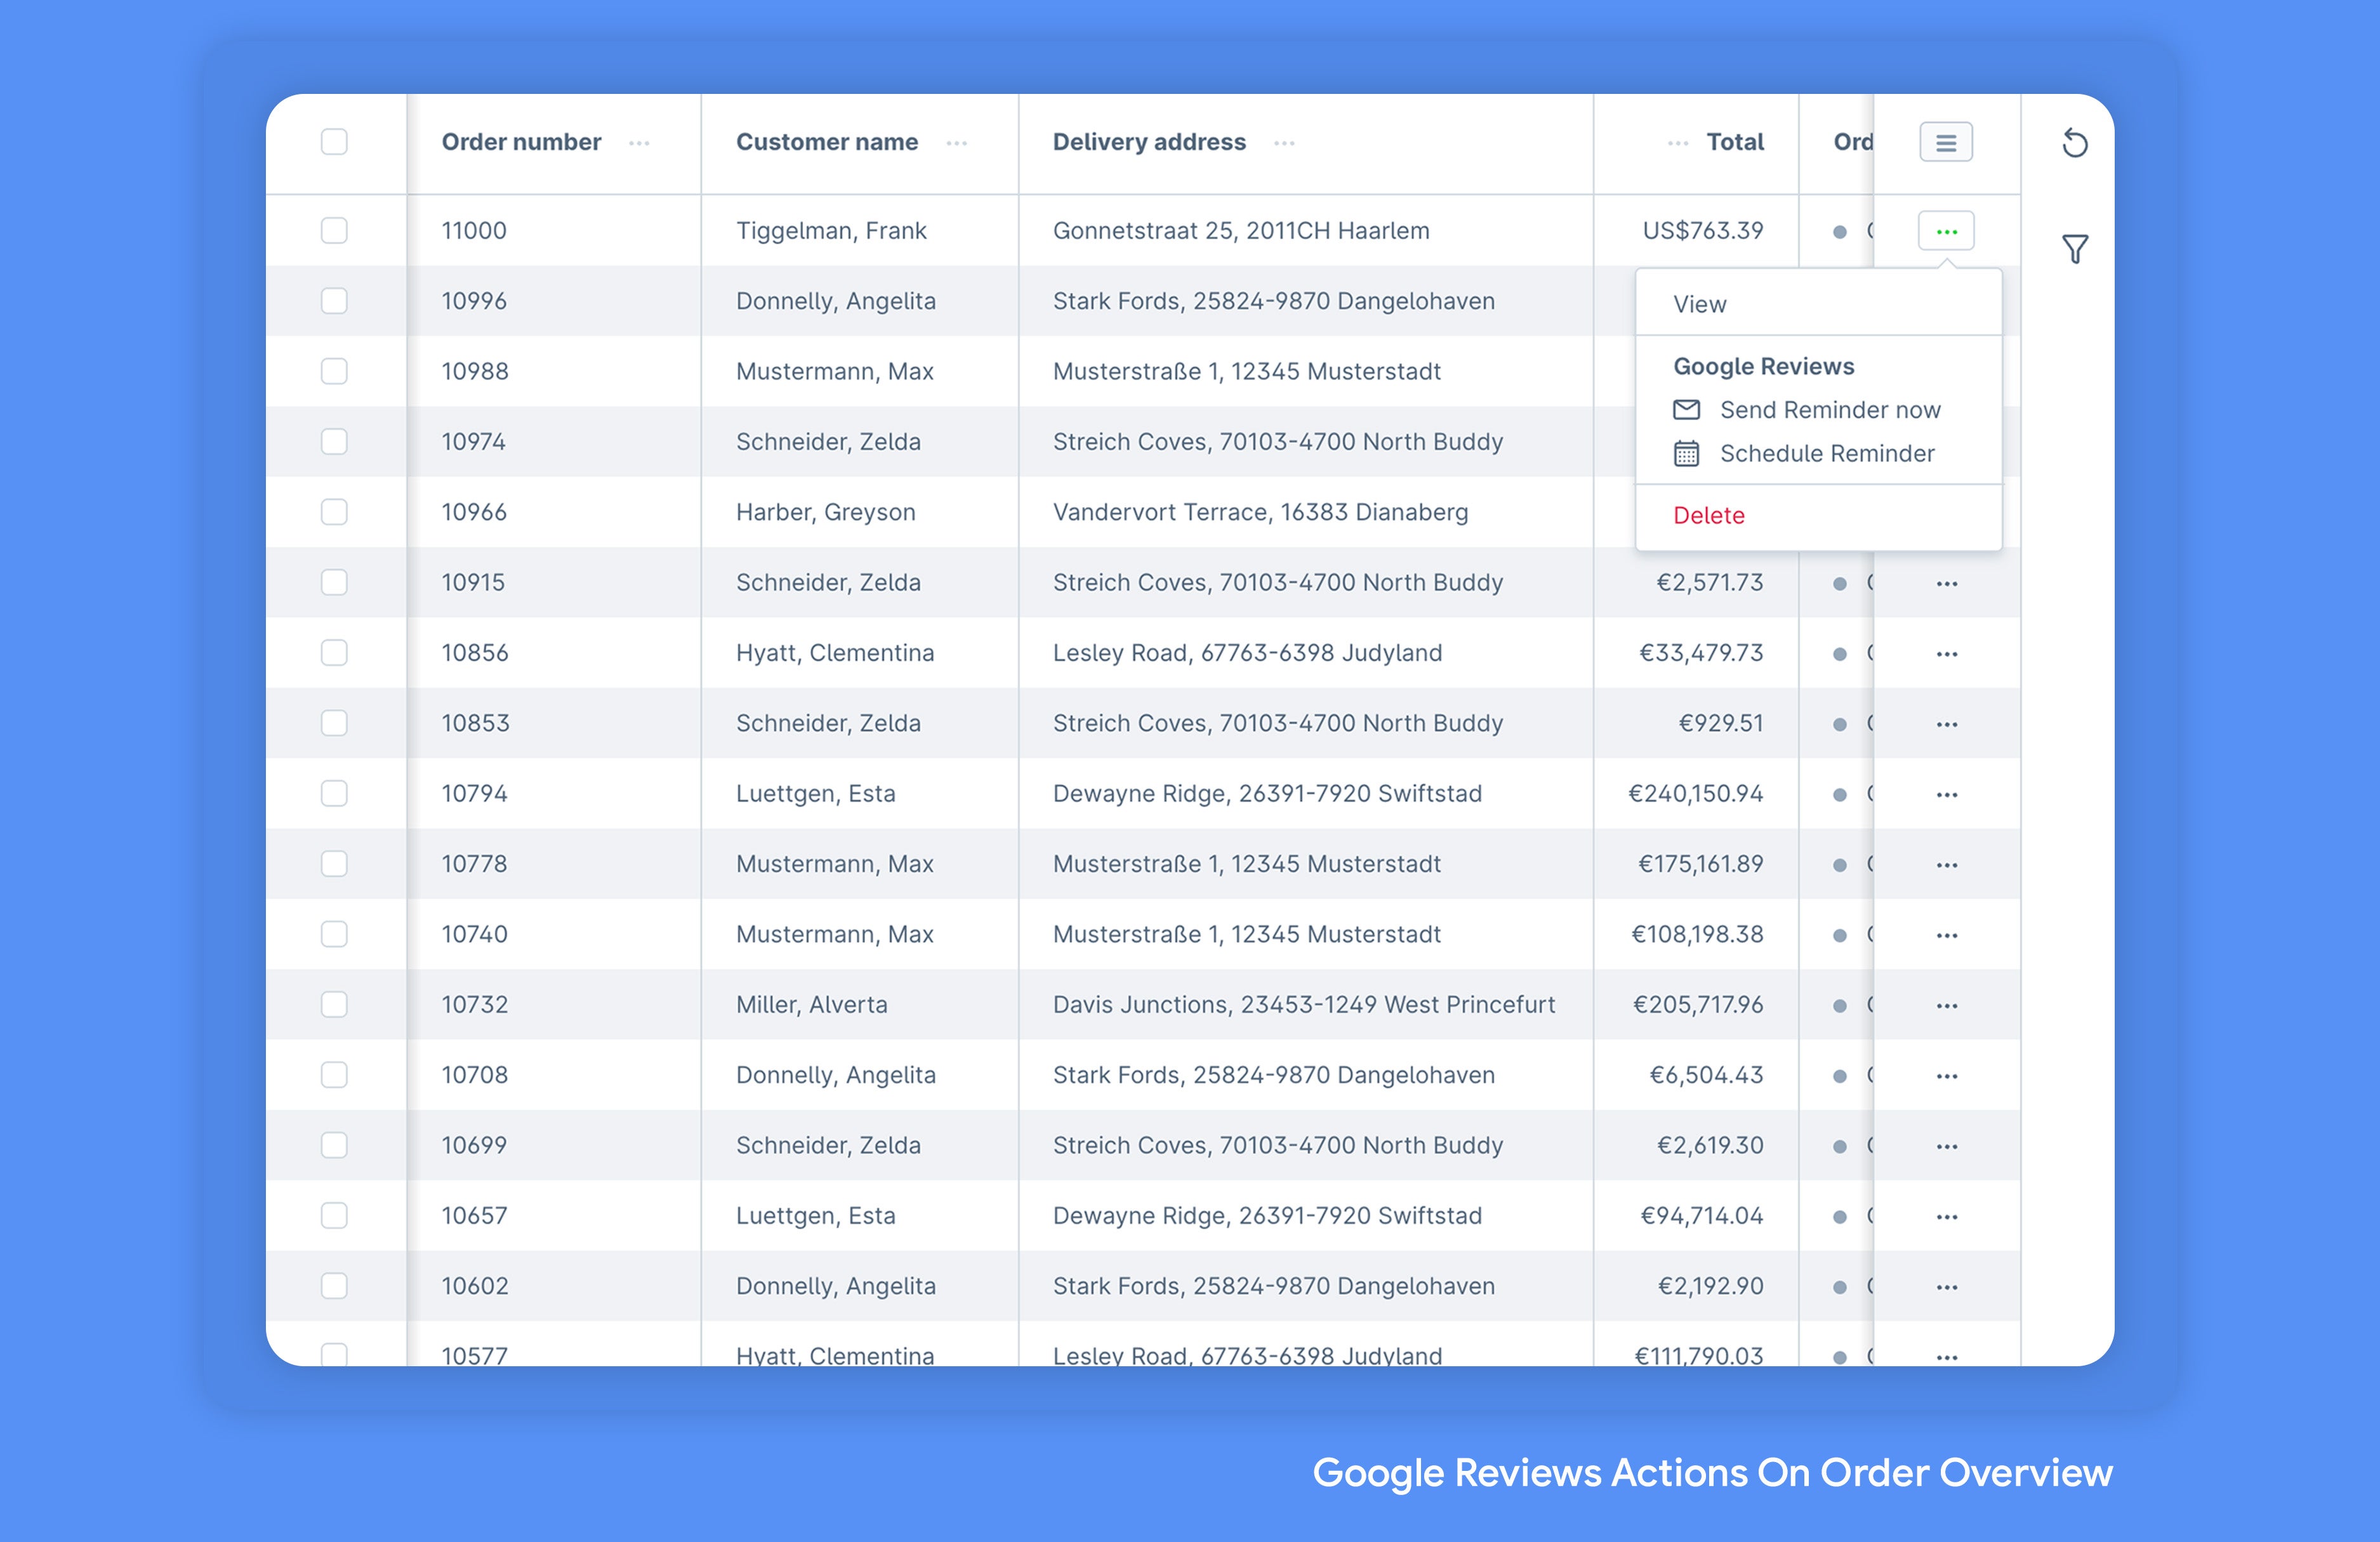This screenshot has width=2380, height=1542.
Task: Select checkbox for order 10974
Action: [x=334, y=441]
